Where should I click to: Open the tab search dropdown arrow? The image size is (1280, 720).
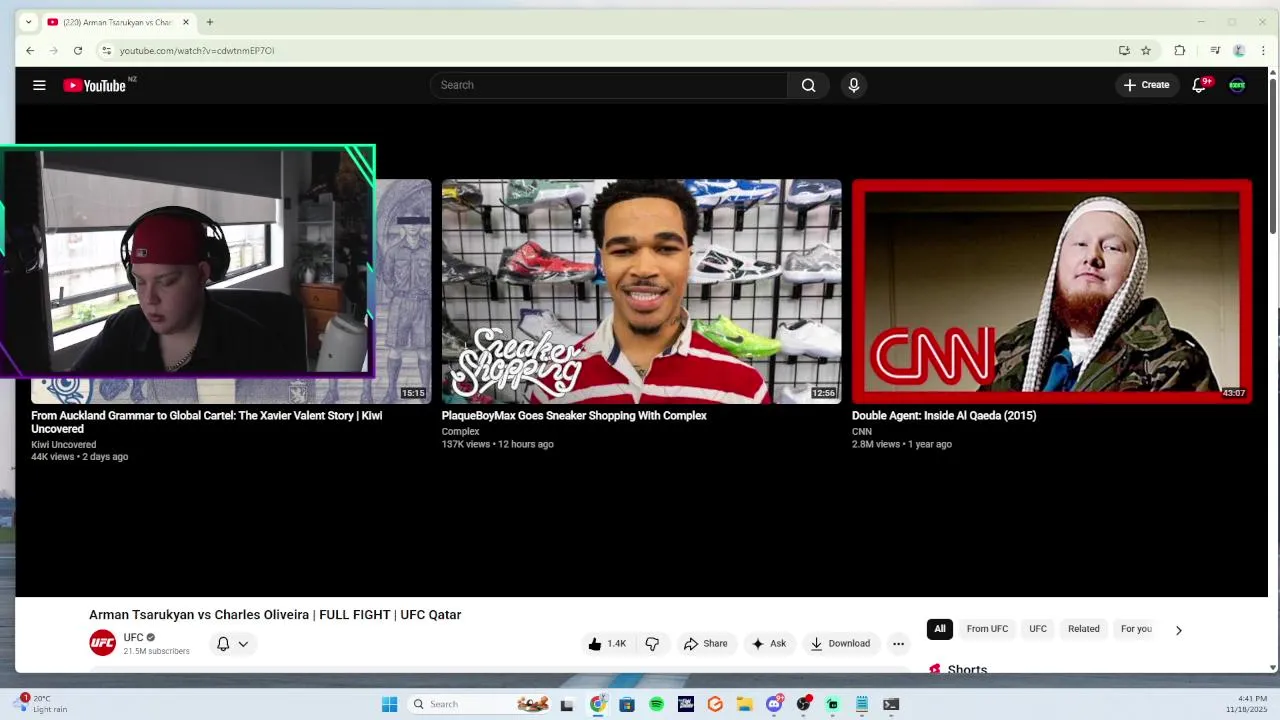28,22
